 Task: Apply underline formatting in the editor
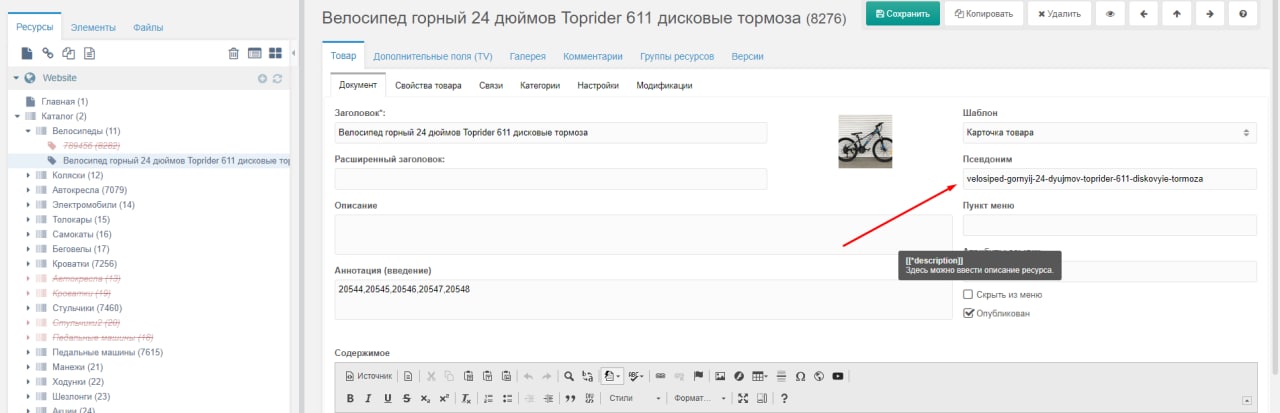pos(388,398)
